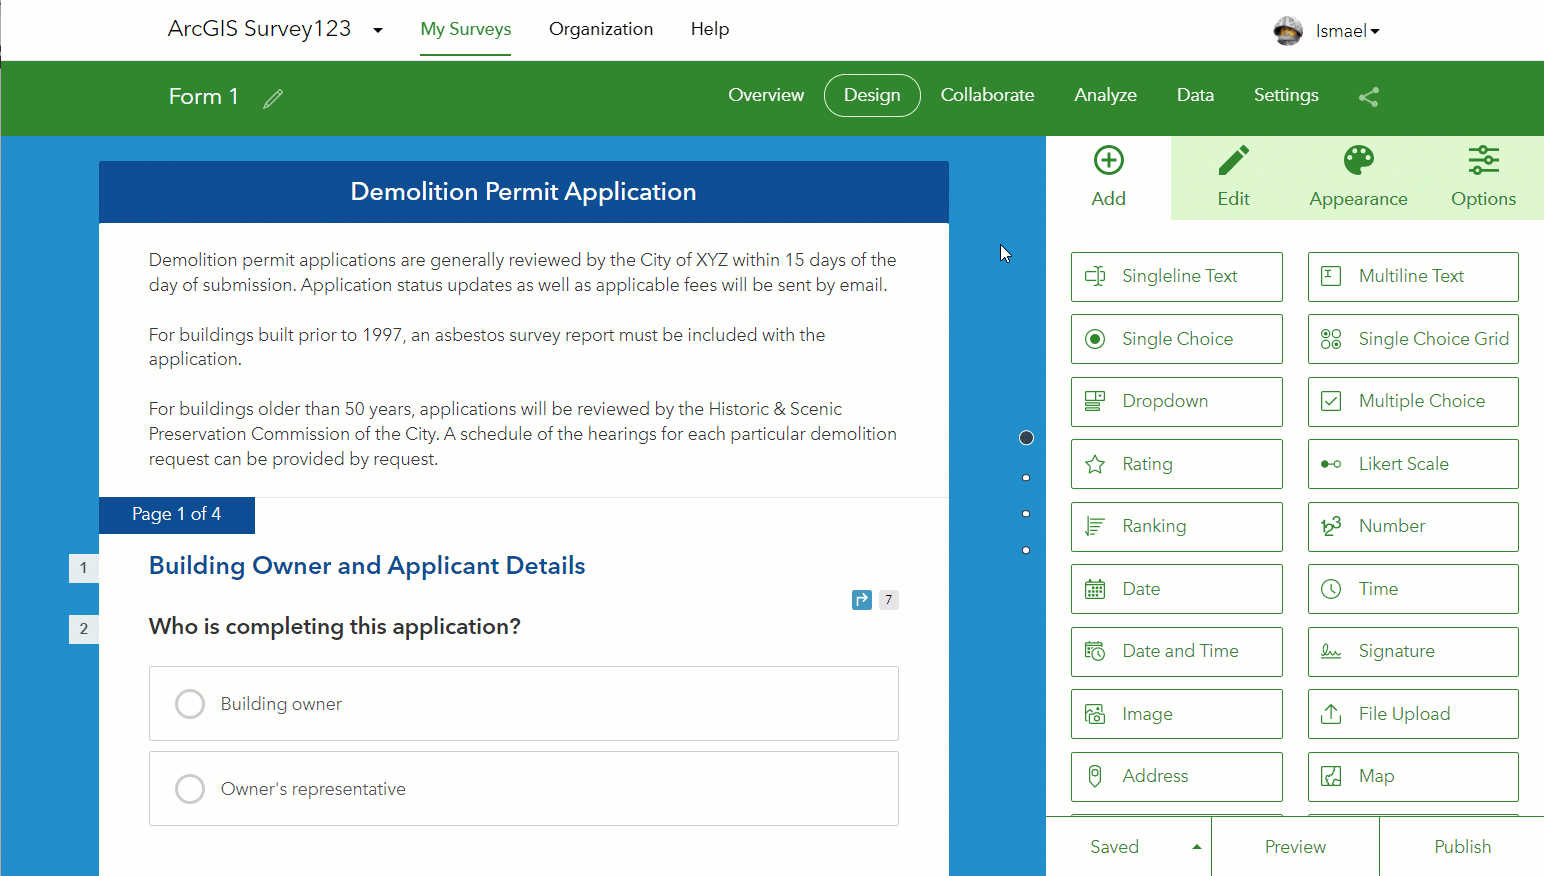1544x876 pixels.
Task: Add a Date question using the calendar icon
Action: coord(1176,588)
